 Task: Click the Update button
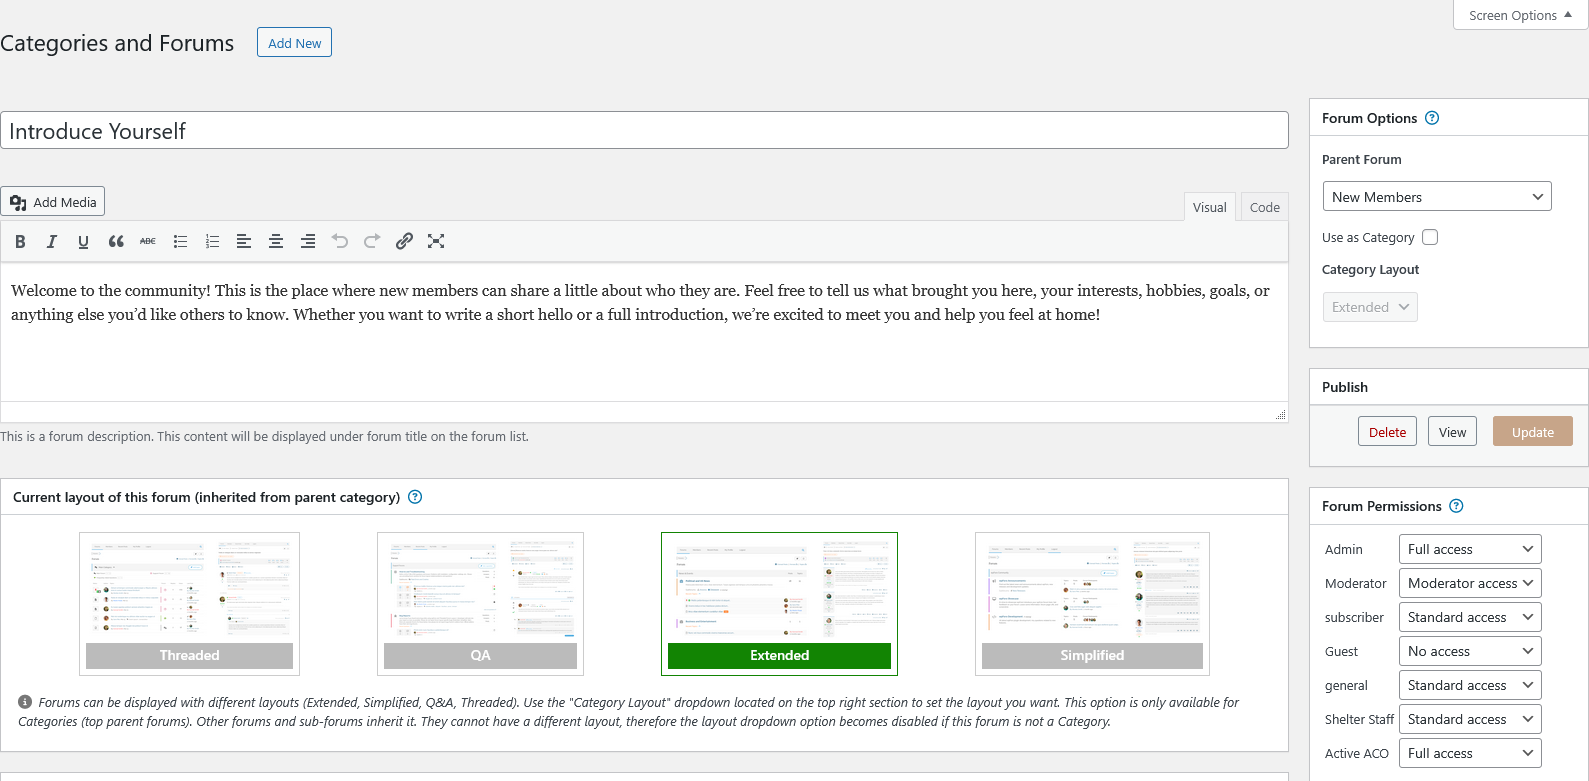(1532, 432)
